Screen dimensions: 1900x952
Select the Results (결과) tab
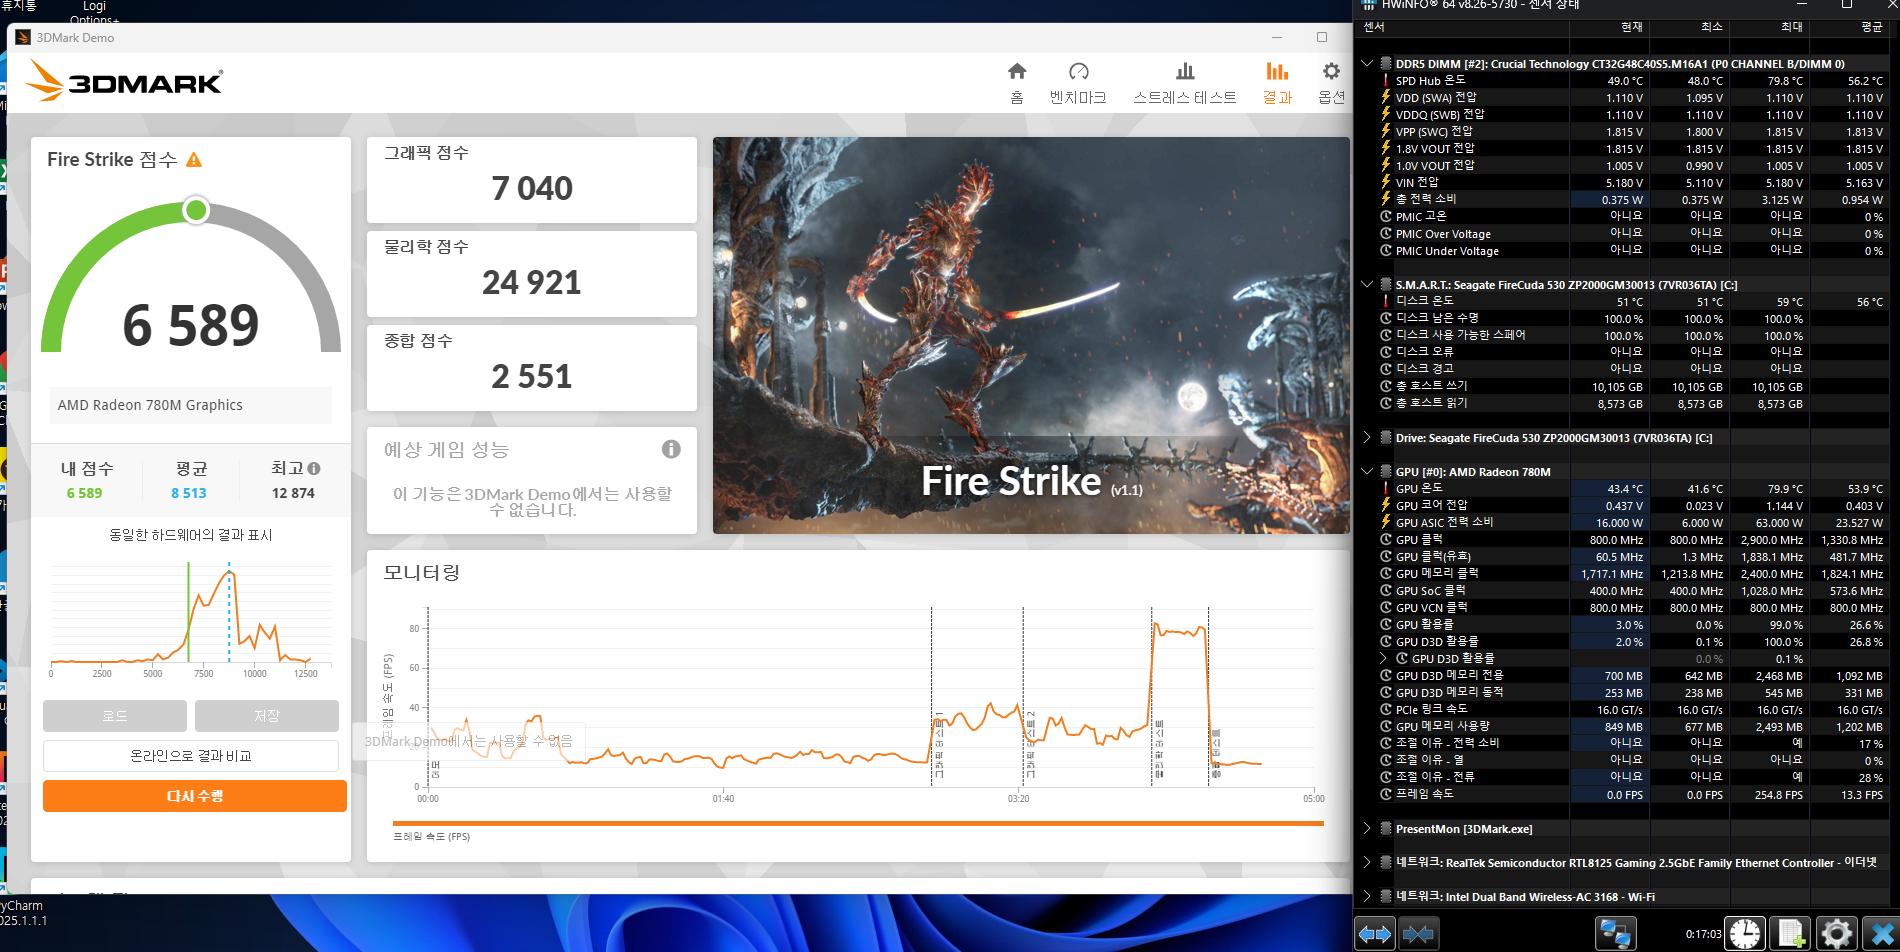point(1277,83)
